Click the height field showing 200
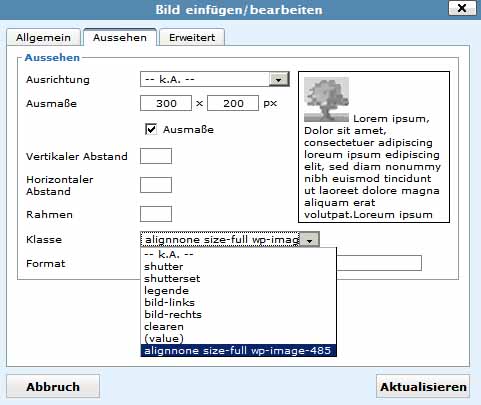The width and height of the screenshot is (481, 405). (233, 103)
